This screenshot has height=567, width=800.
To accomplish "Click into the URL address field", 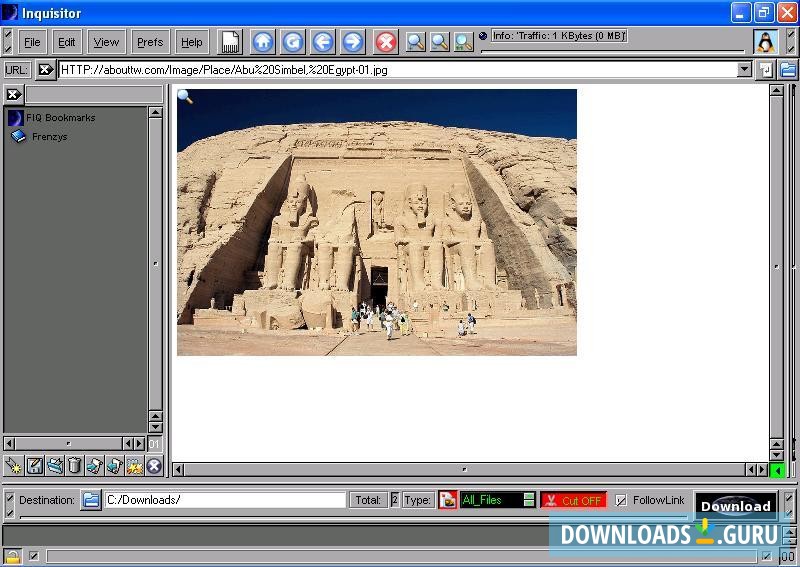I will (397, 69).
